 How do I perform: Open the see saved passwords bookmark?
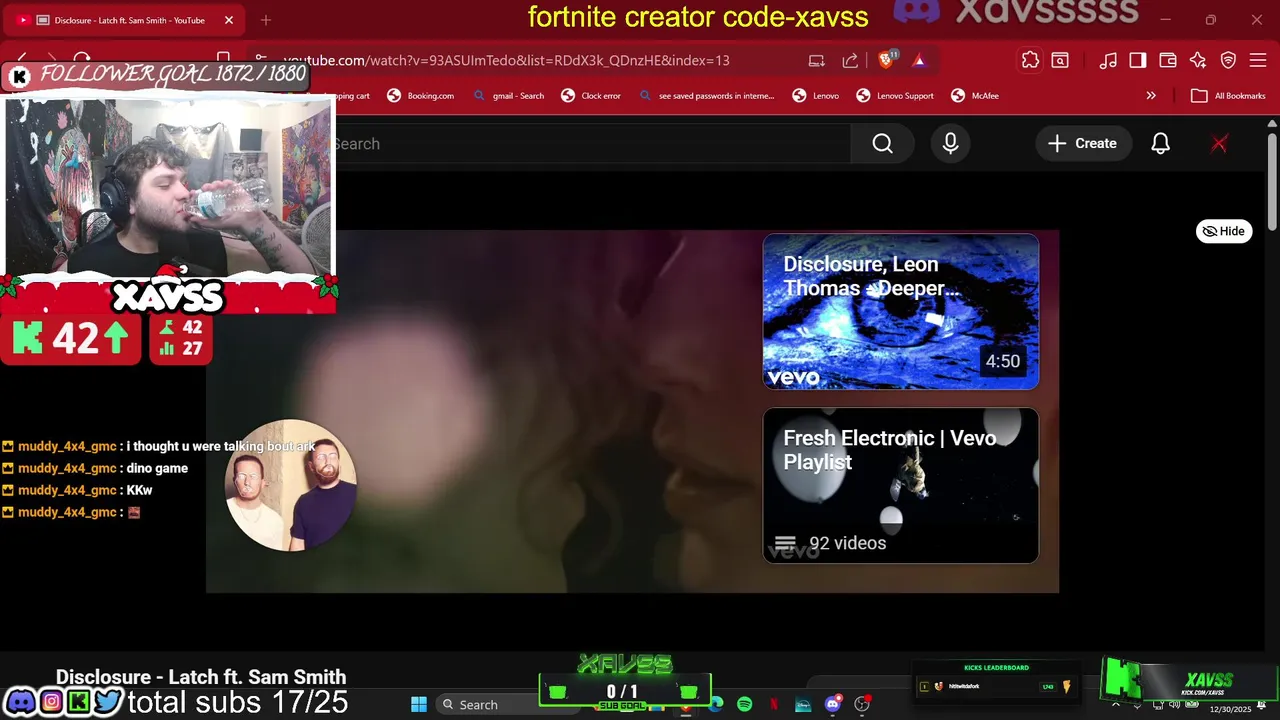[x=705, y=96]
